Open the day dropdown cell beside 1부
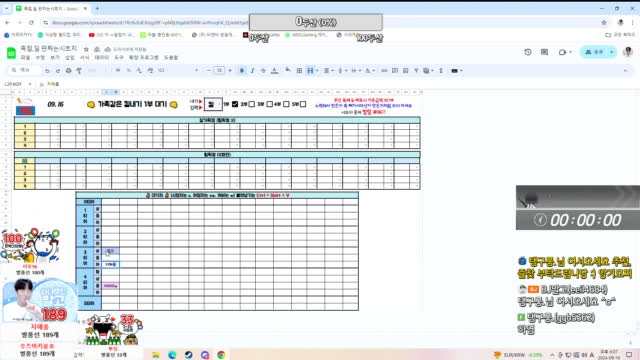640x360 pixels. click(x=213, y=104)
